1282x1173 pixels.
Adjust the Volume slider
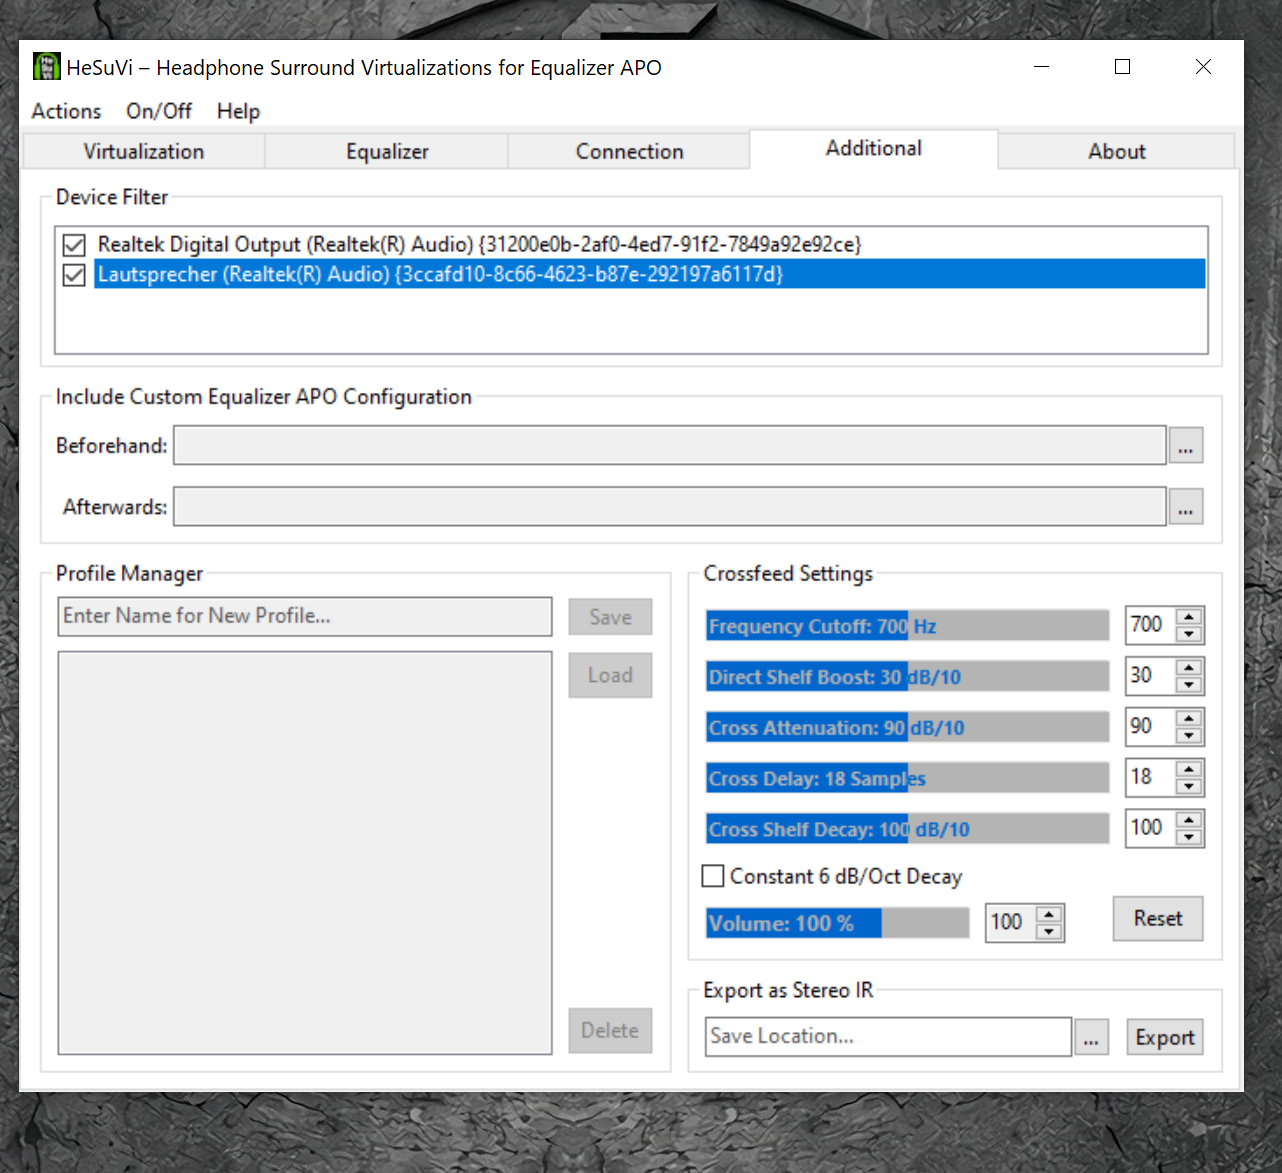pos(838,923)
